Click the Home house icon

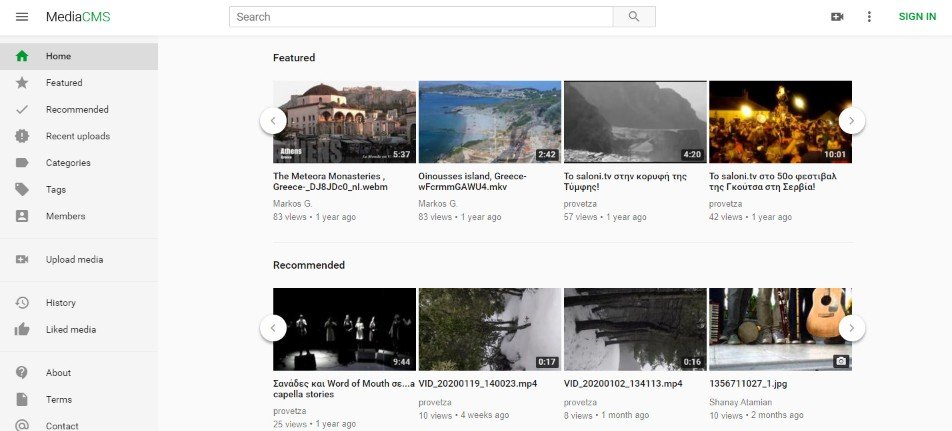coord(22,56)
